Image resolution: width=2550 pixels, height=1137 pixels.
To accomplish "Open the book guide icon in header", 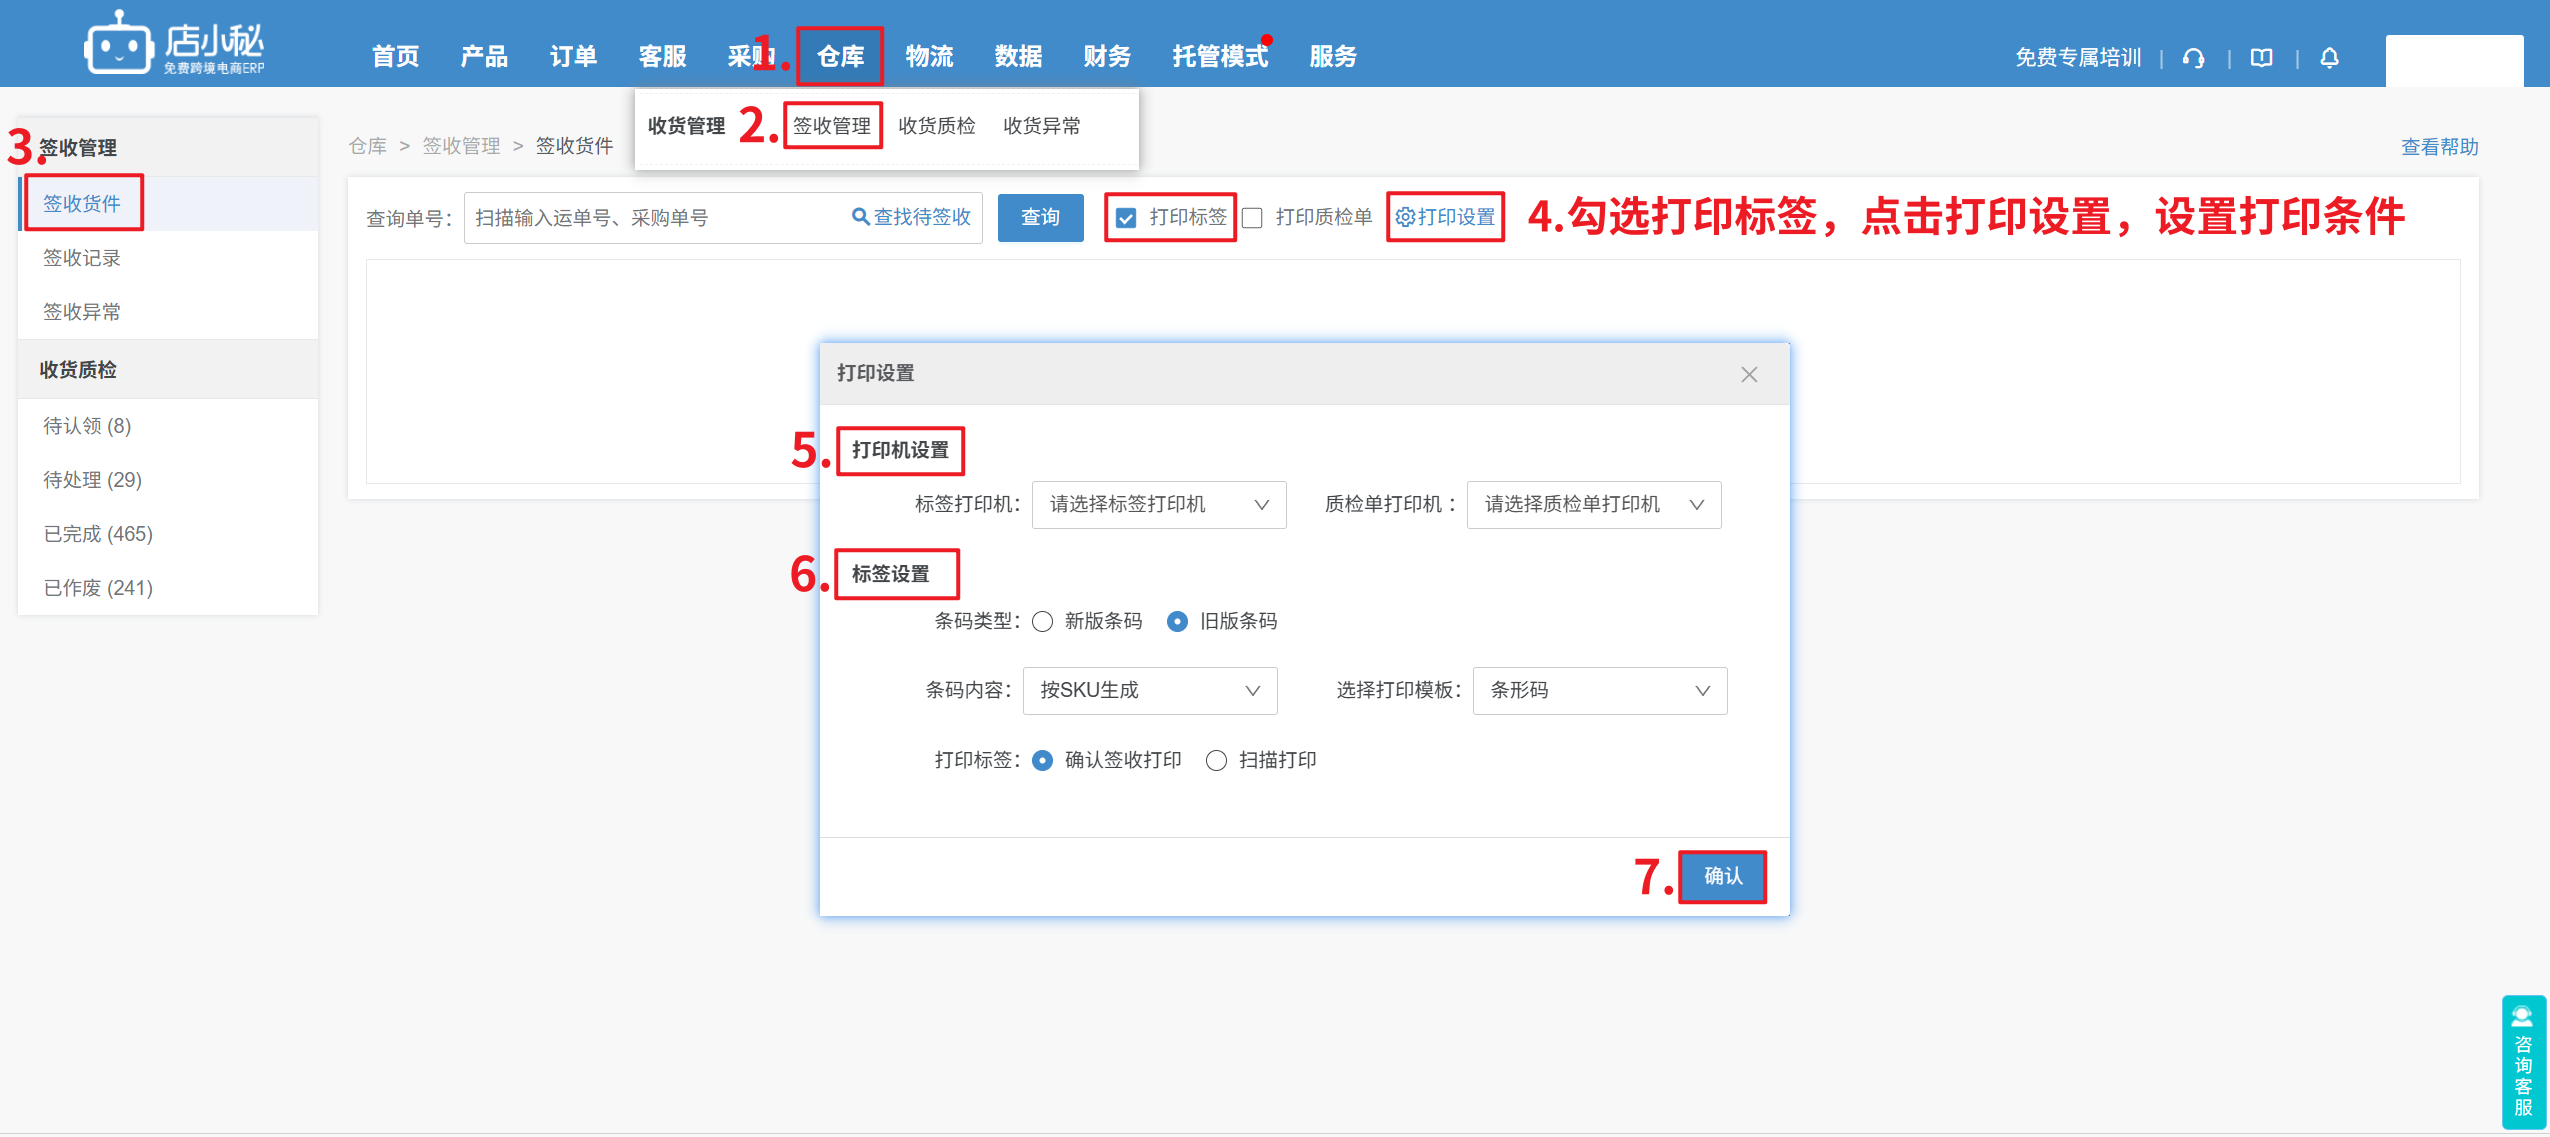I will pos(2261,58).
